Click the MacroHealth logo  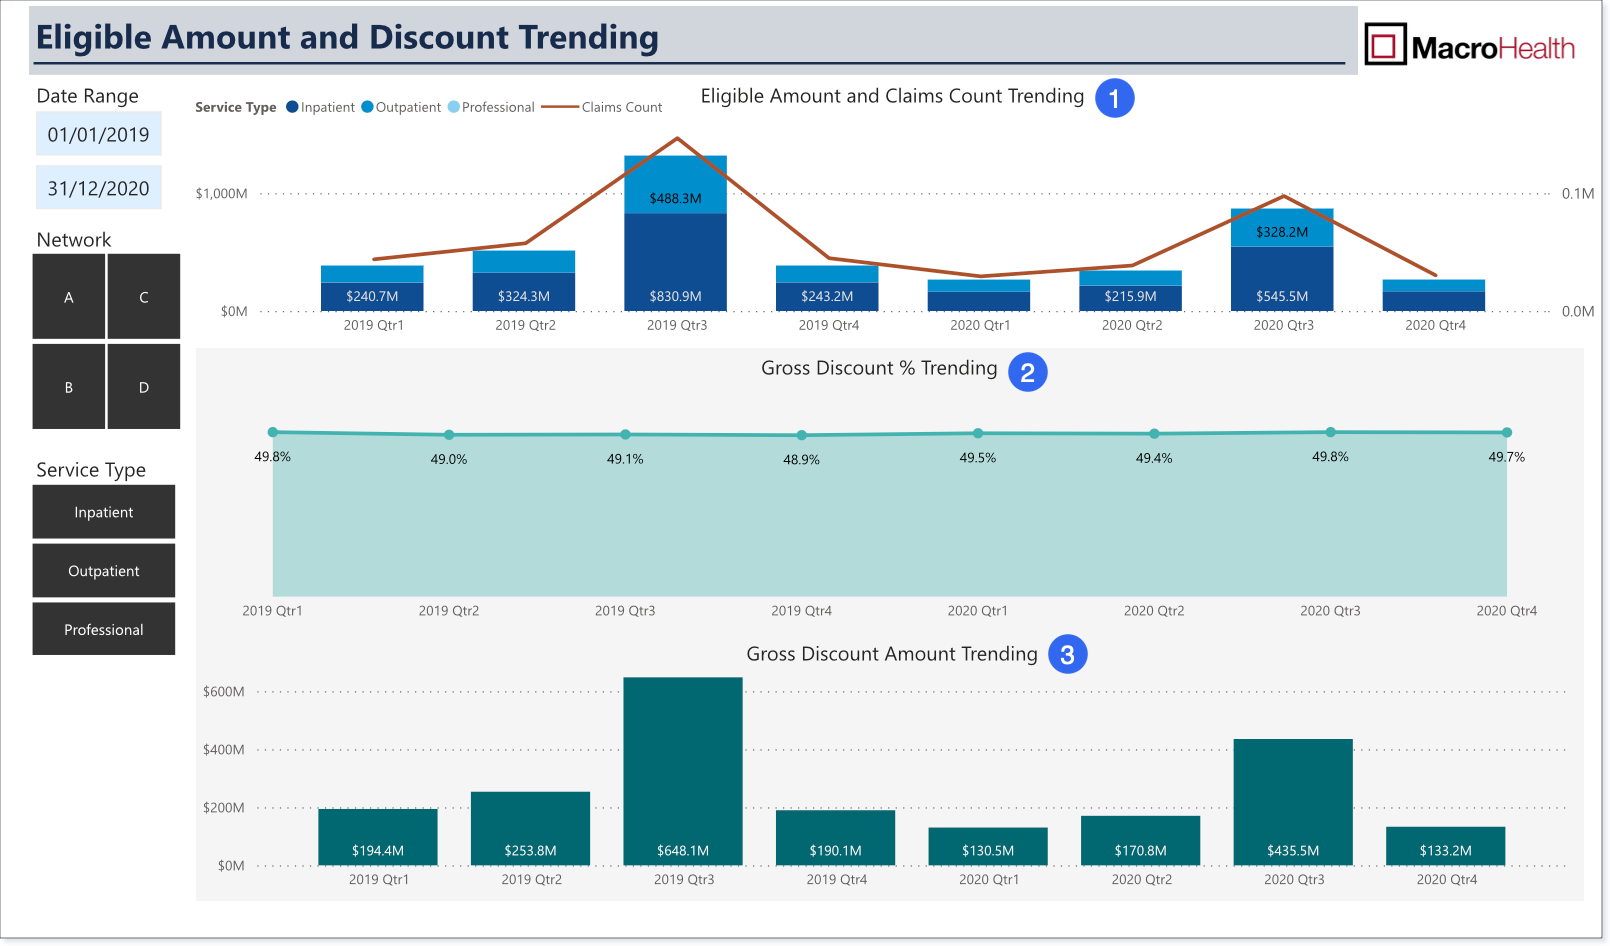[1470, 46]
